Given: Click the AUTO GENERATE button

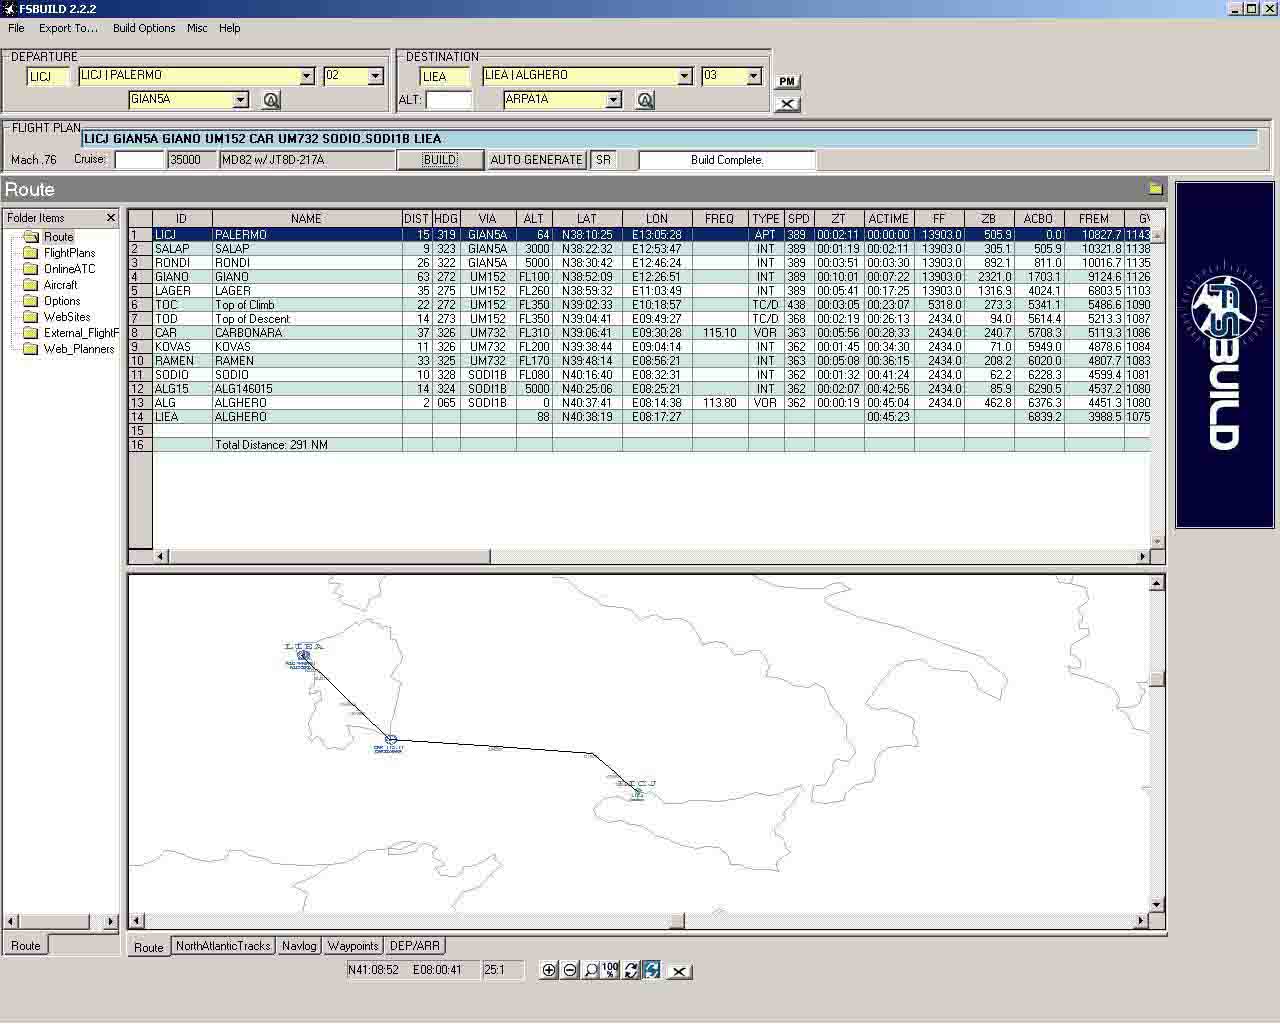Looking at the screenshot, I should [x=536, y=160].
